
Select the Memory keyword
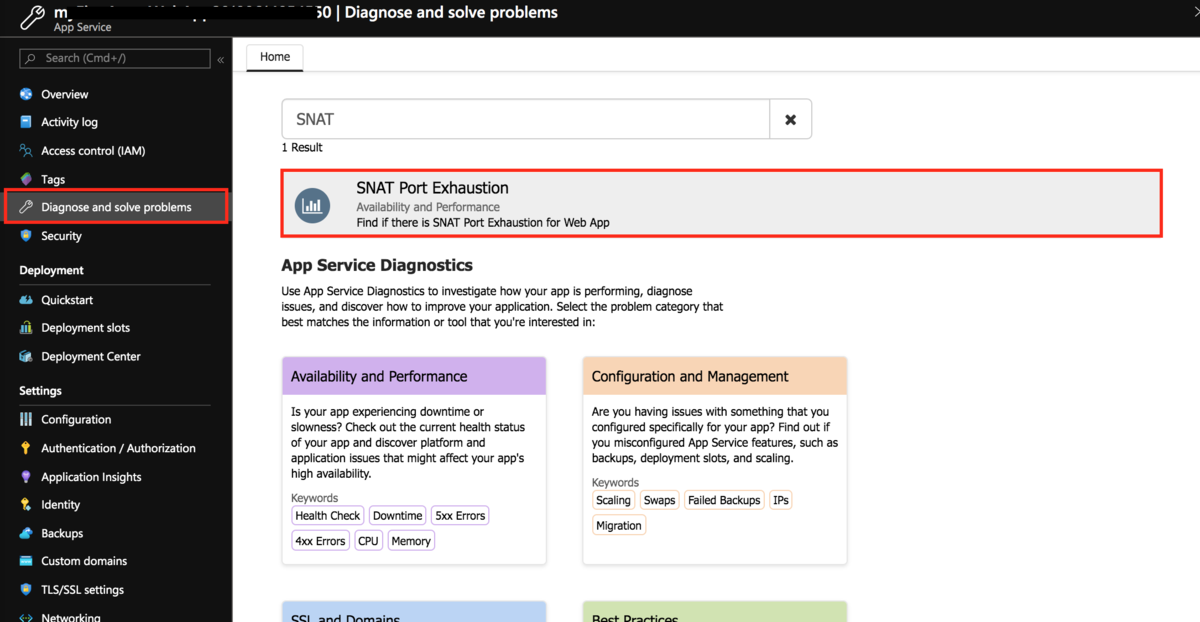coord(411,541)
